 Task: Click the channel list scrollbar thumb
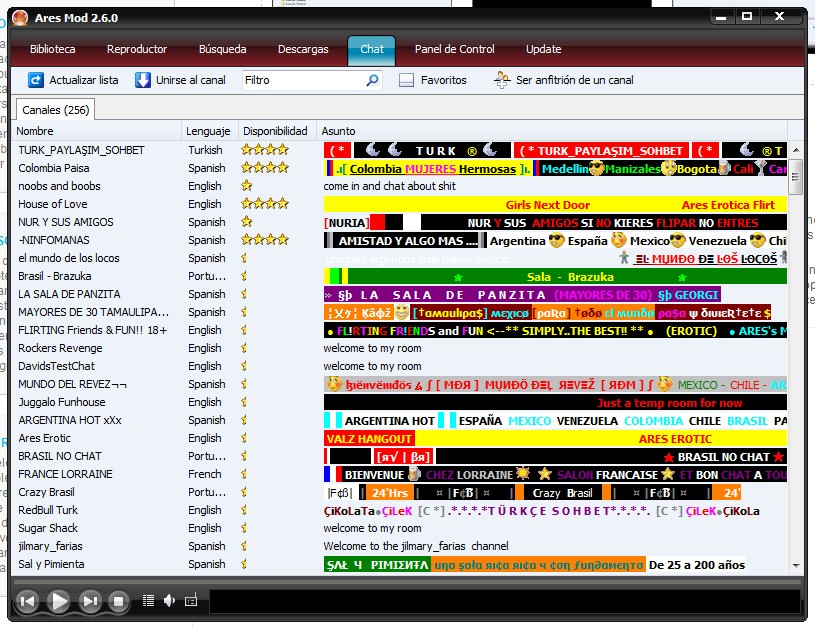(795, 177)
